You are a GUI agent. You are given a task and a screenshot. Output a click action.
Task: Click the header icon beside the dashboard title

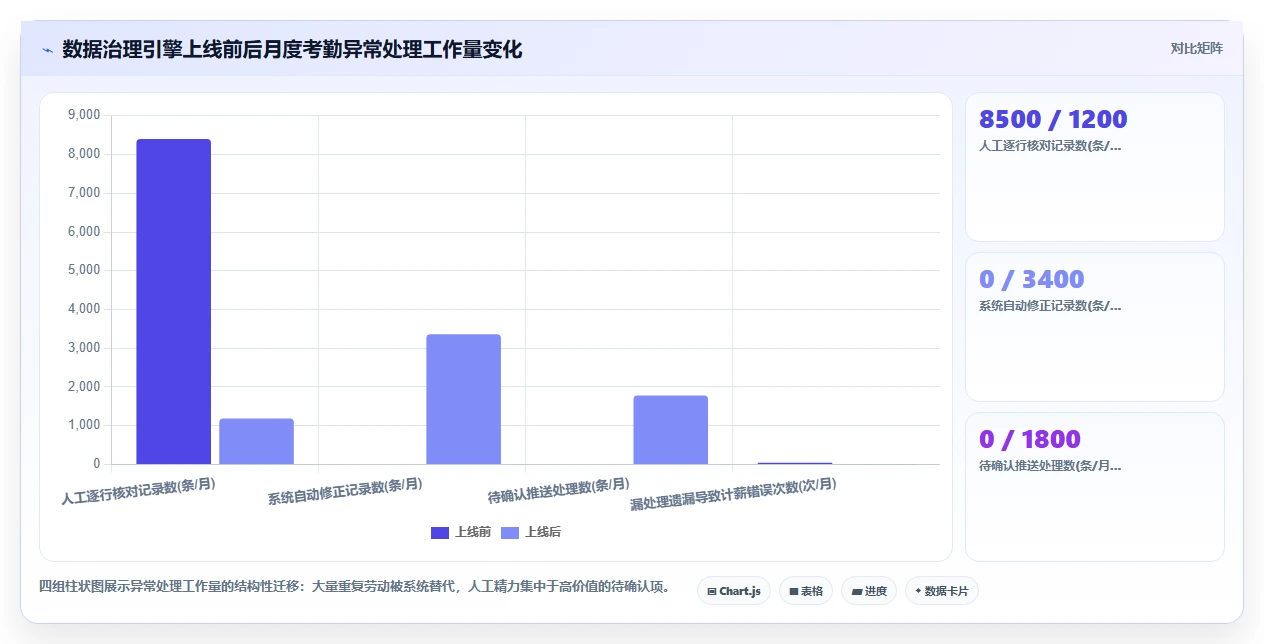click(47, 50)
